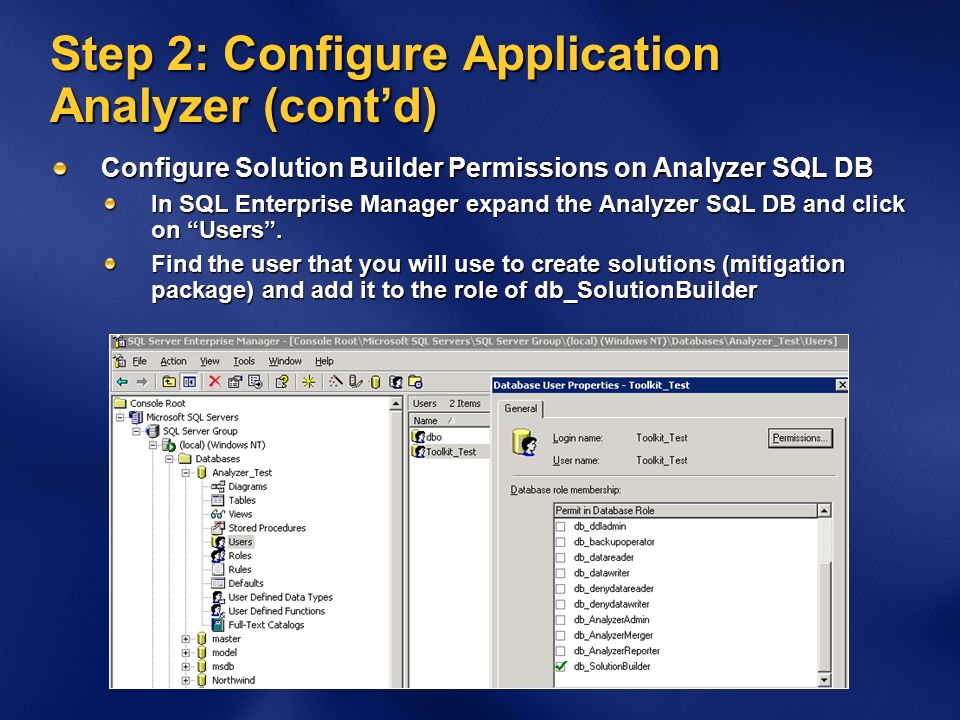Click the Views glasses icon
The height and width of the screenshot is (720, 960).
pyautogui.click(x=217, y=514)
